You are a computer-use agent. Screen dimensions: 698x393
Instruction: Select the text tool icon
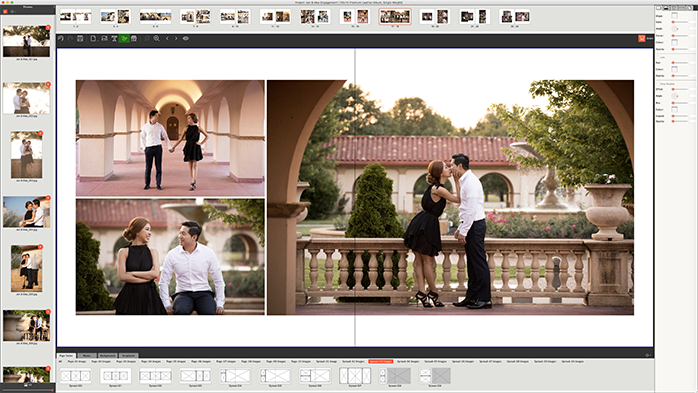(114, 39)
